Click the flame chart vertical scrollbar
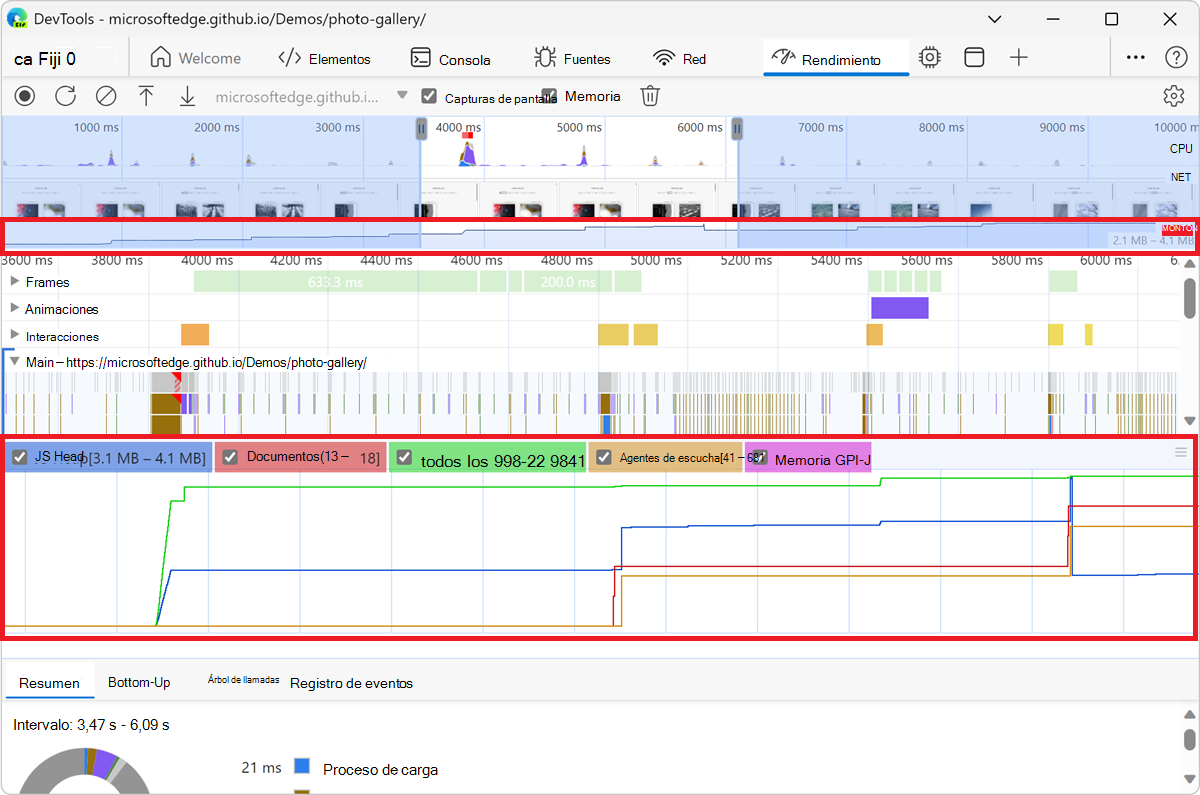Image resolution: width=1200 pixels, height=795 pixels. click(1190, 298)
